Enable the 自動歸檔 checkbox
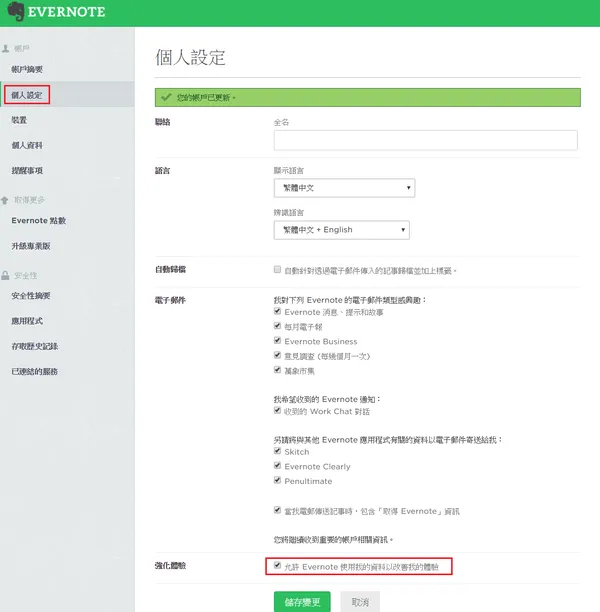The height and width of the screenshot is (612, 600). pos(277,269)
